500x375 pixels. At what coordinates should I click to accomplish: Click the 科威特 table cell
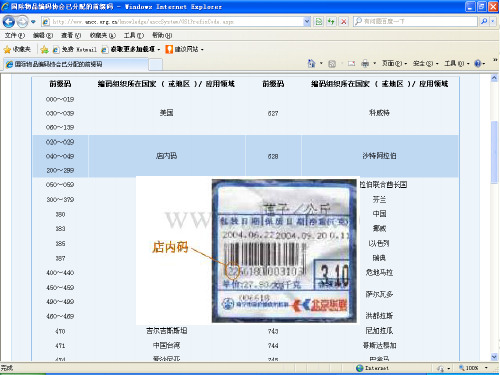[379, 113]
